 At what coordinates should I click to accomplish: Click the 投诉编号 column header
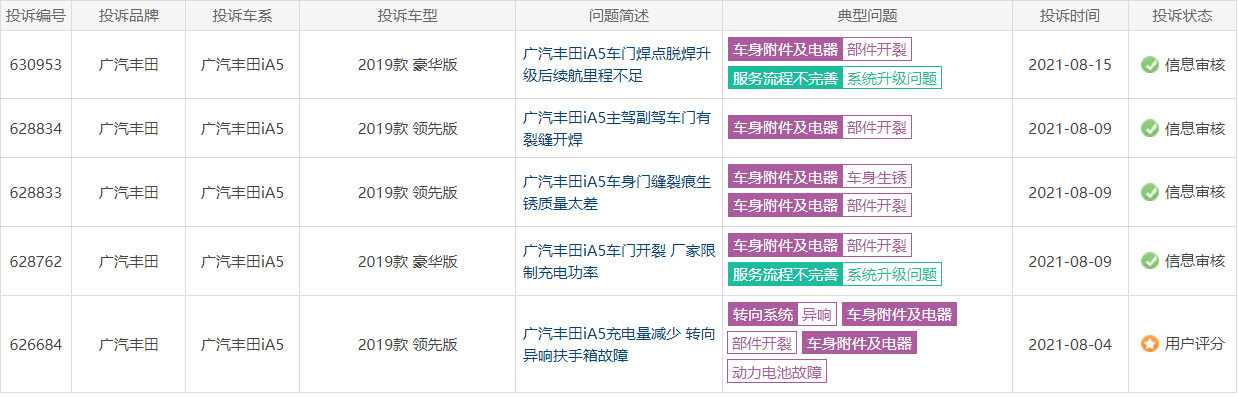(36, 16)
